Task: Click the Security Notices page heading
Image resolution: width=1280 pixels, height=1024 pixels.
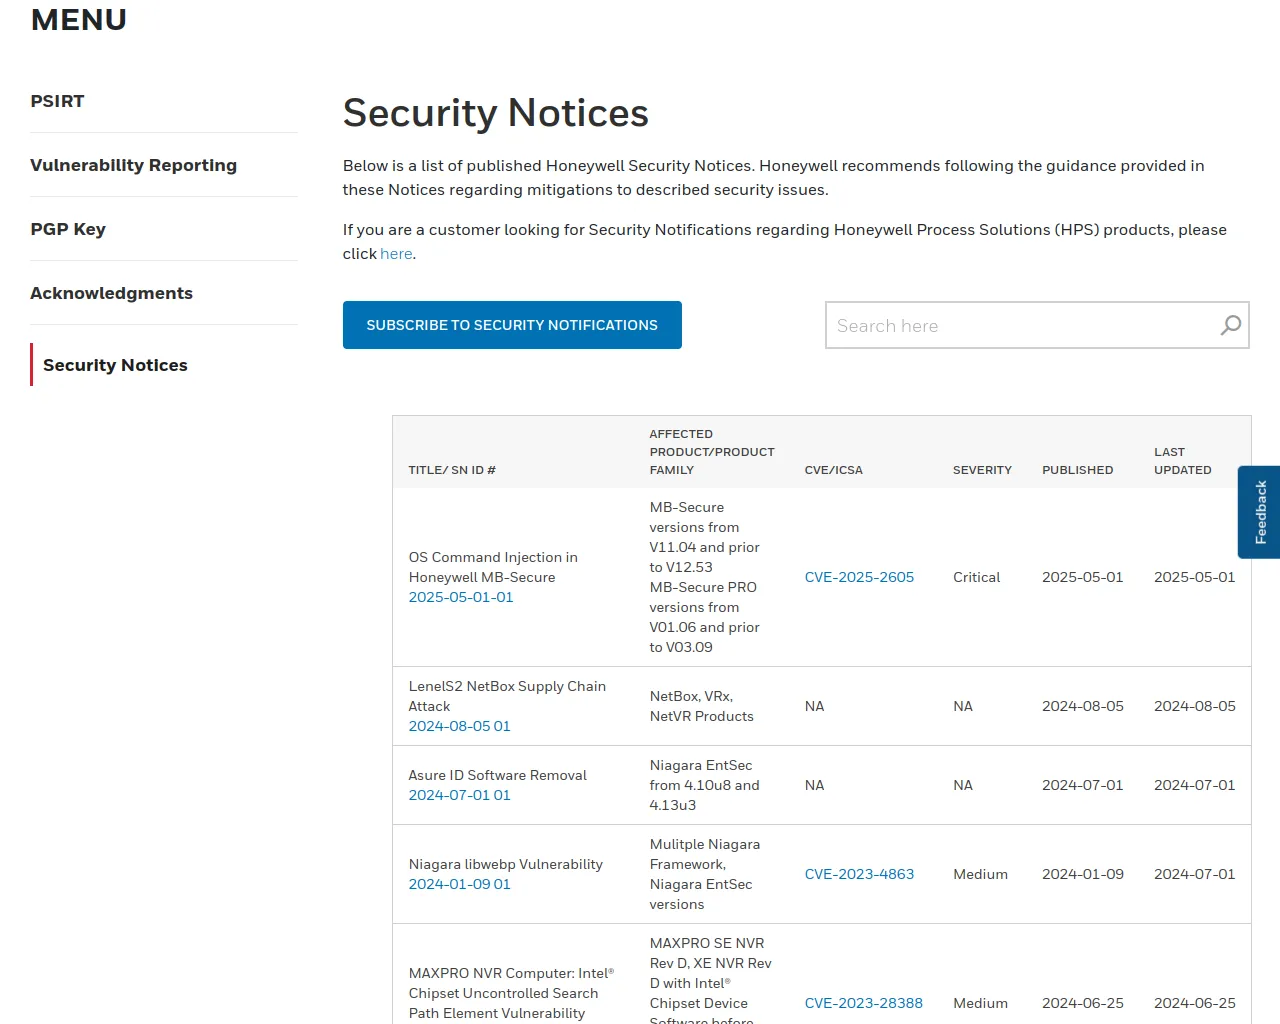Action: click(495, 113)
